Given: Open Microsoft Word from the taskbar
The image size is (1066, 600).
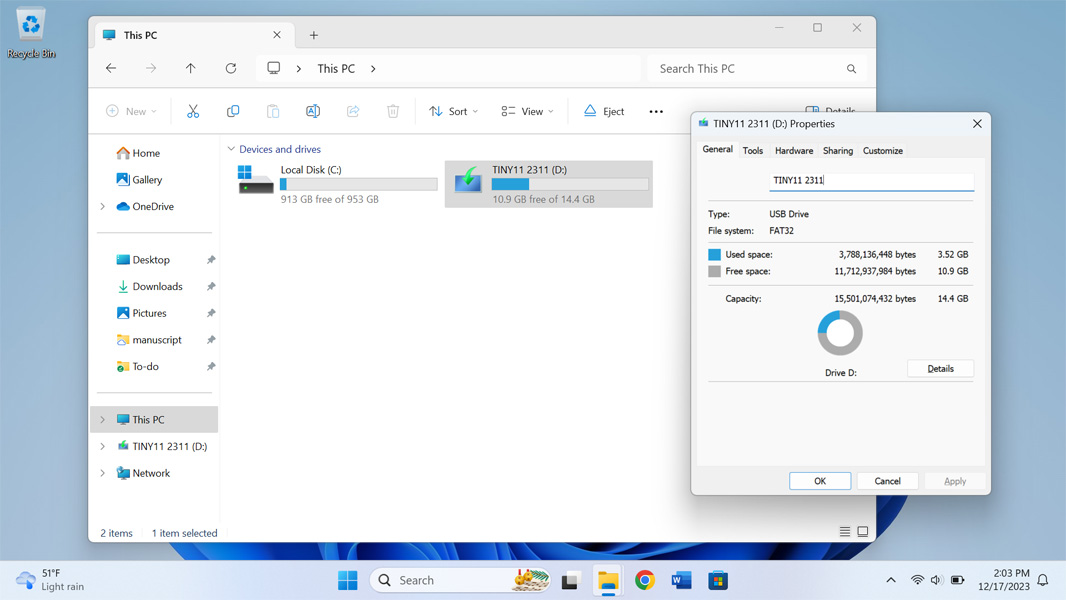Looking at the screenshot, I should pyautogui.click(x=681, y=580).
